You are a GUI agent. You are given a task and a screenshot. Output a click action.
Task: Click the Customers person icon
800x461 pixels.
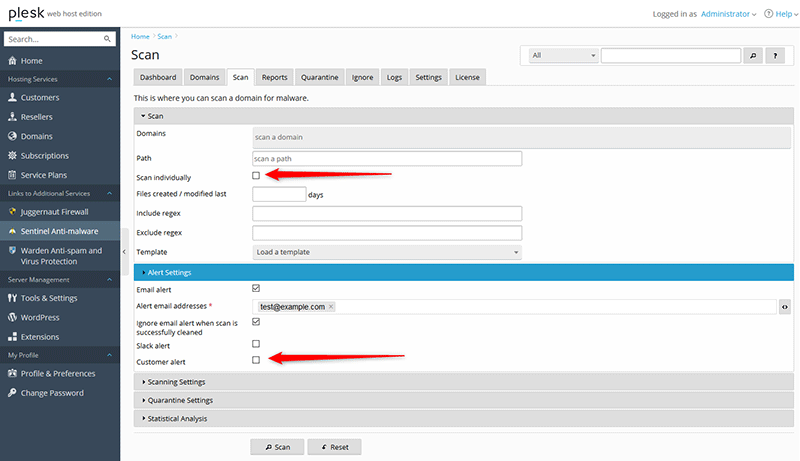pos(12,97)
